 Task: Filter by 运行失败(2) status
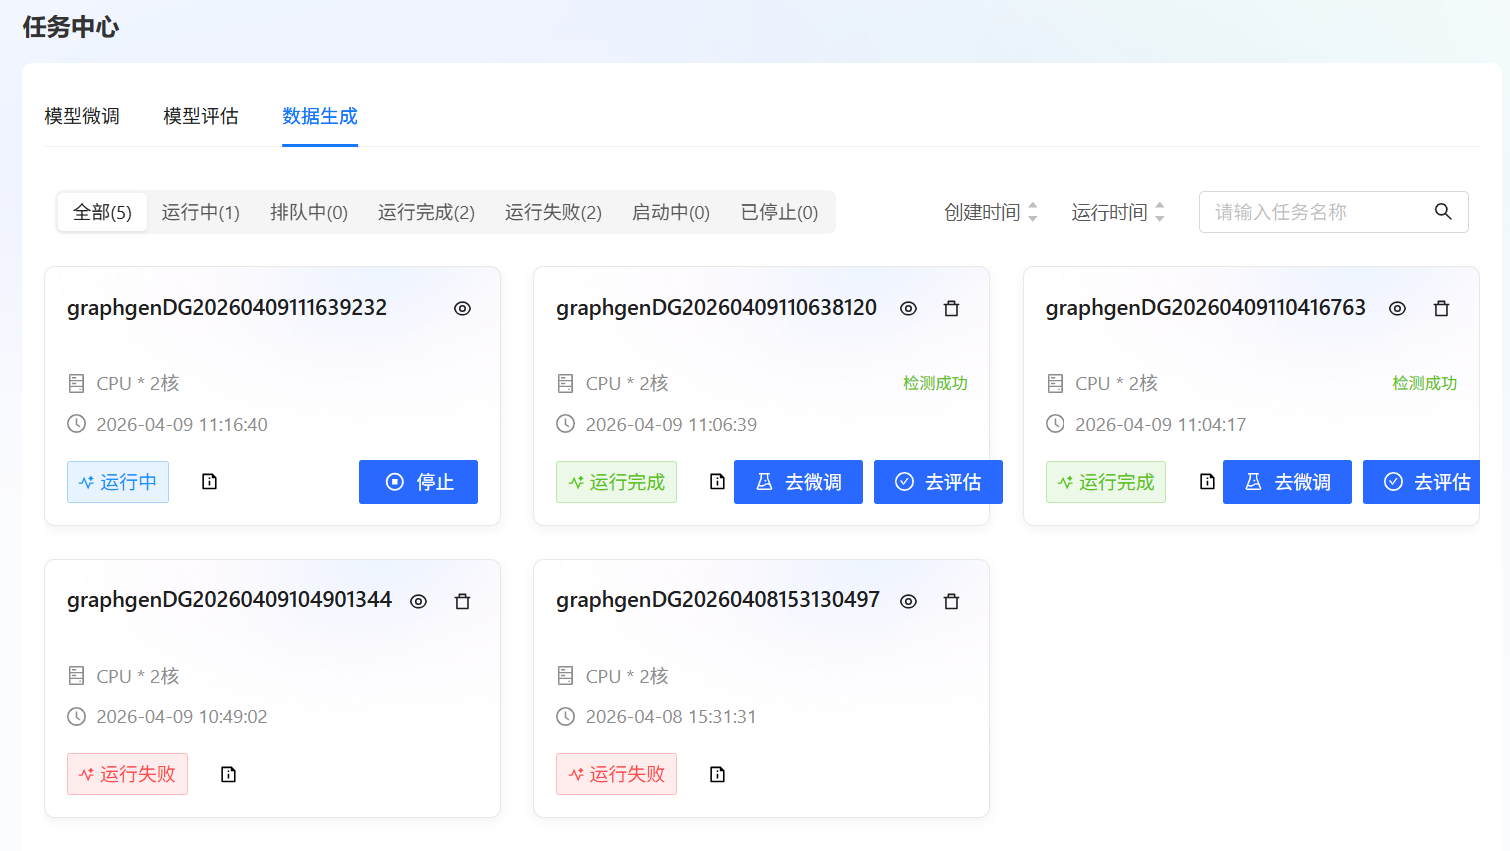tap(553, 213)
